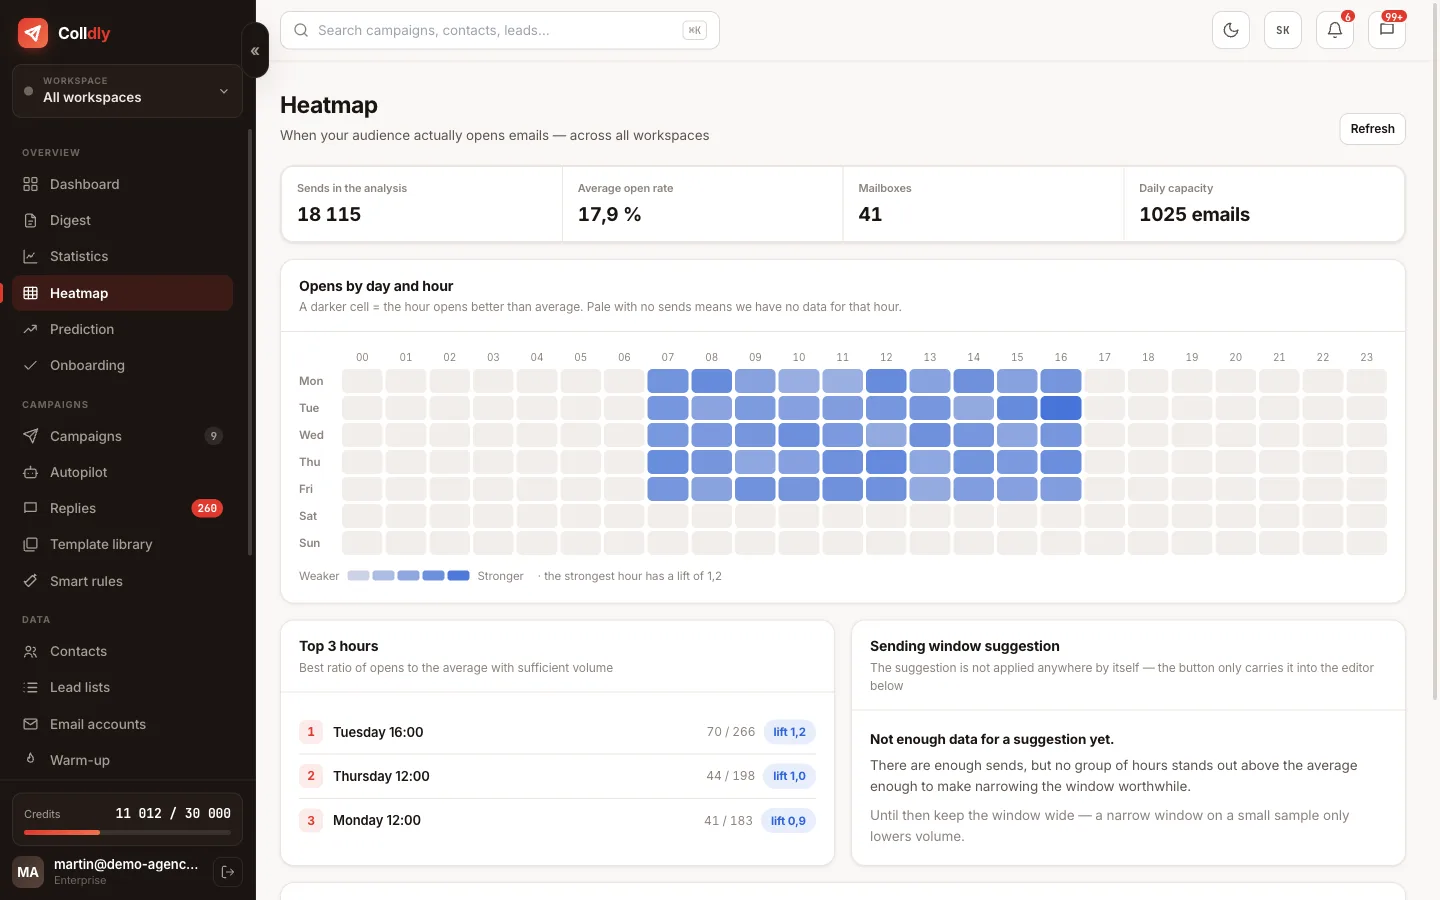This screenshot has height=900, width=1440.
Task: Click the Replies chat icon
Action: pos(31,508)
